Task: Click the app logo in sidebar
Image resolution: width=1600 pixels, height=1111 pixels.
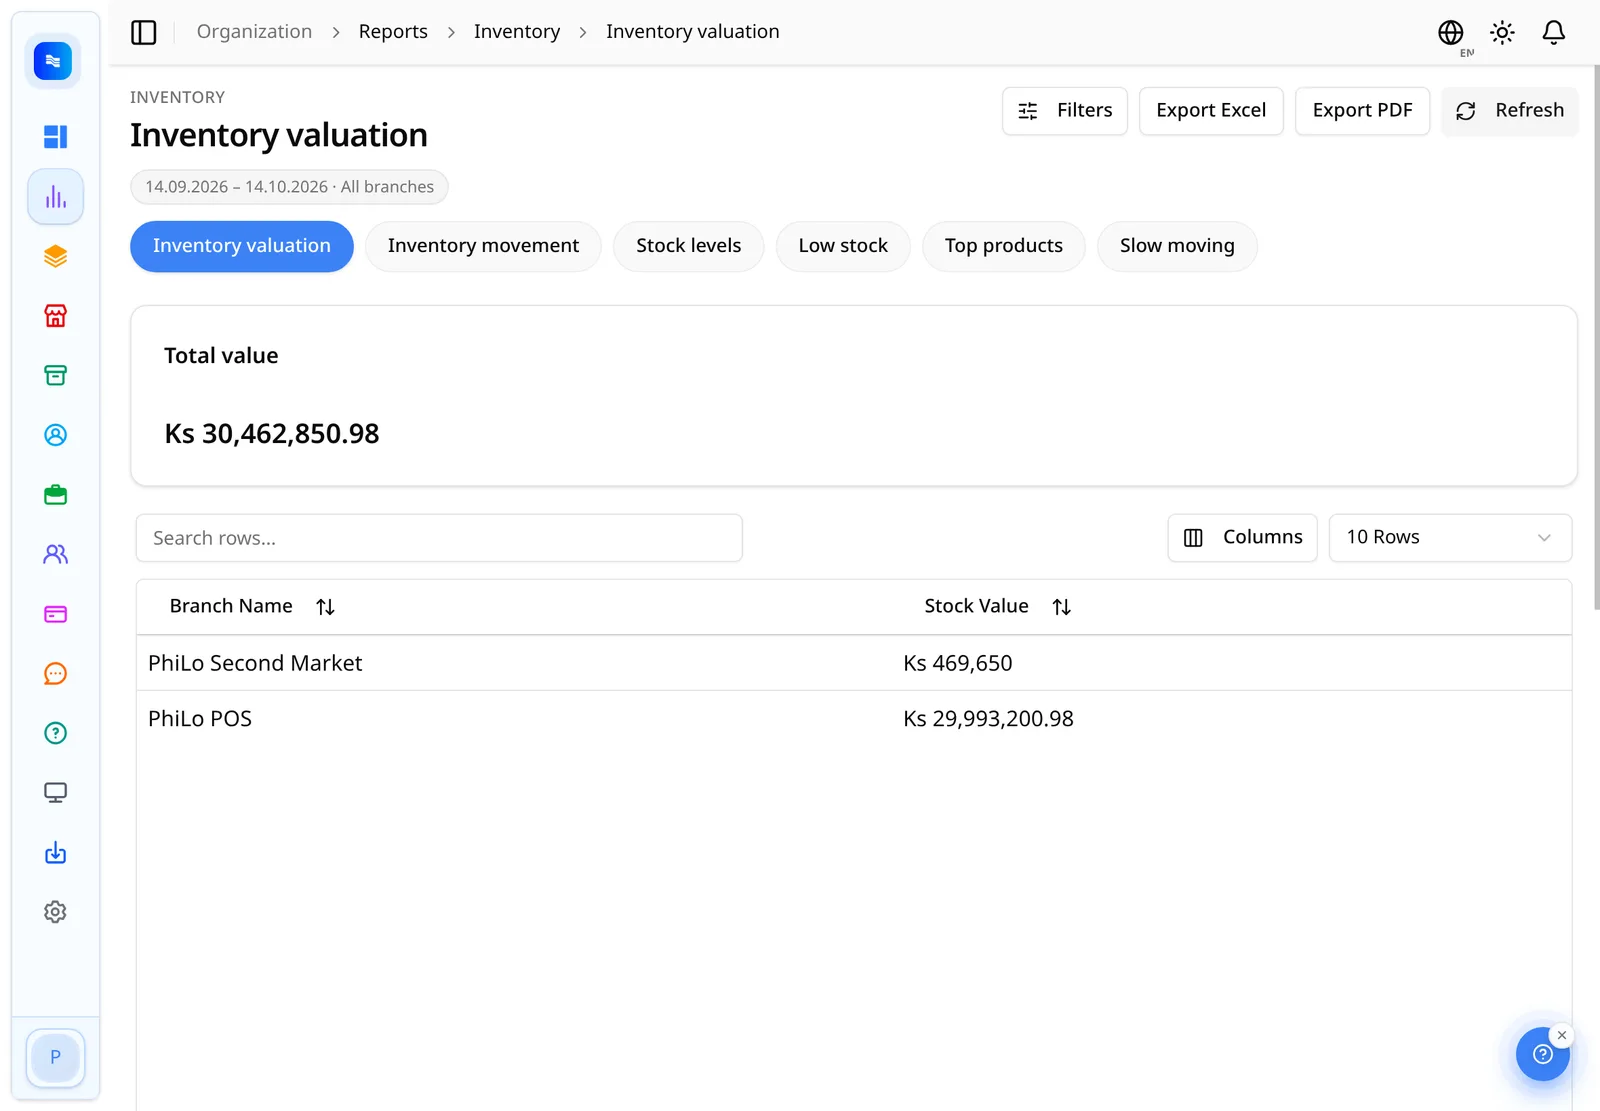Action: (x=53, y=61)
